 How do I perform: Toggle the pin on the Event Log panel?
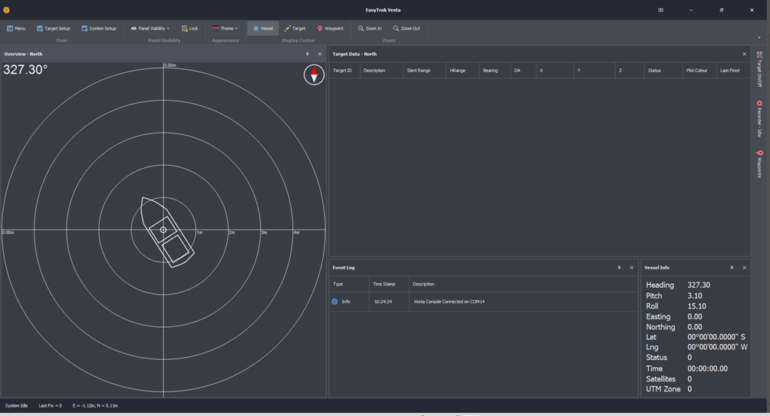(x=619, y=267)
